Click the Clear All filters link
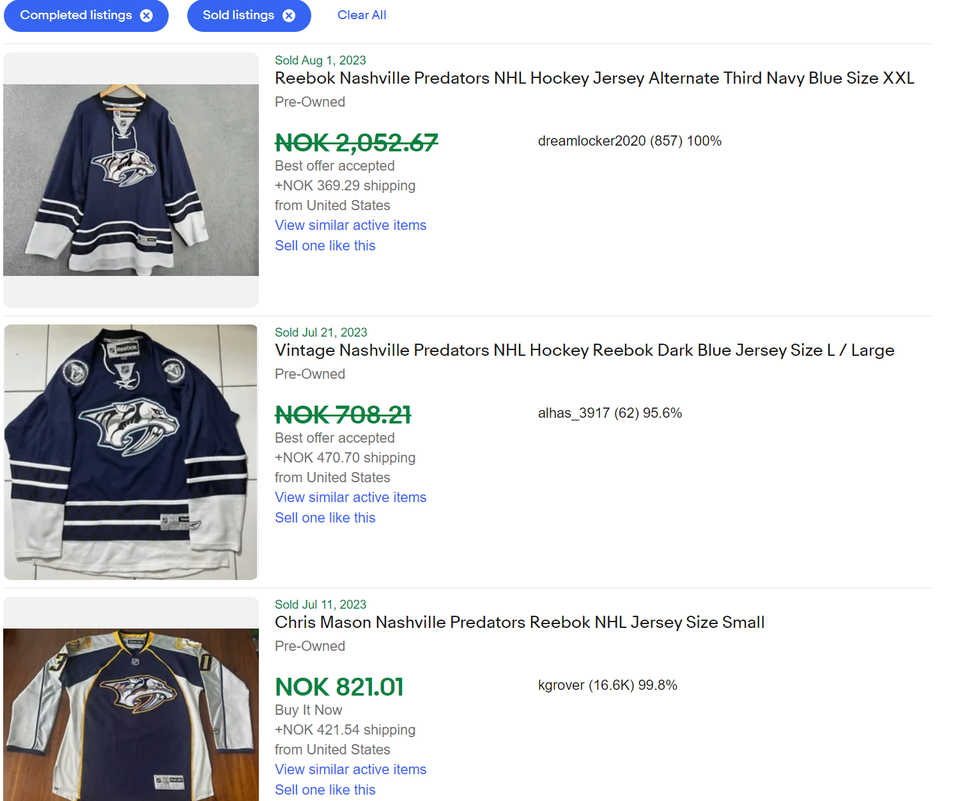Screen dimensions: 960x801 [362, 15]
